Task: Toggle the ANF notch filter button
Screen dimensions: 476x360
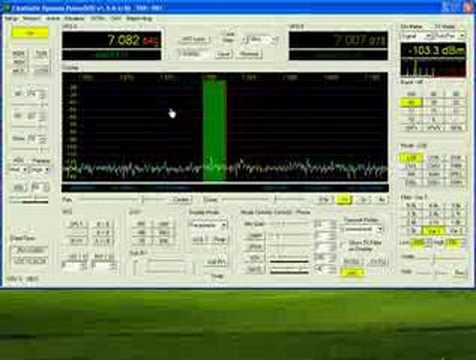Action: 164,224
